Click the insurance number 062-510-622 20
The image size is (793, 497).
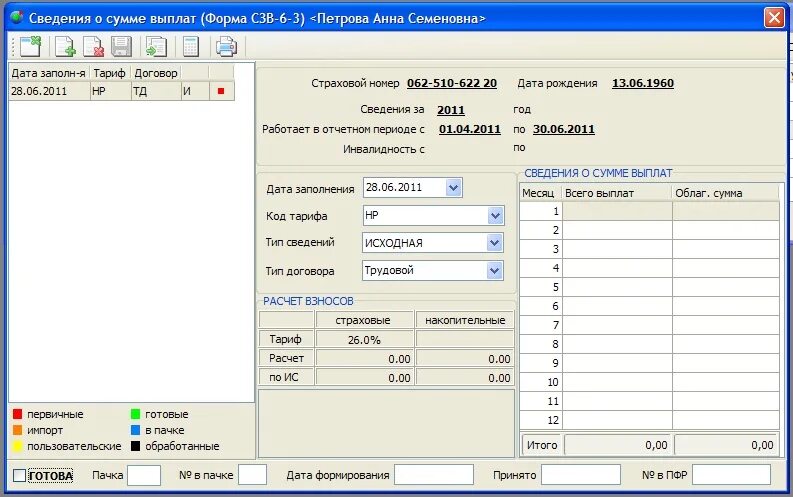click(452, 83)
